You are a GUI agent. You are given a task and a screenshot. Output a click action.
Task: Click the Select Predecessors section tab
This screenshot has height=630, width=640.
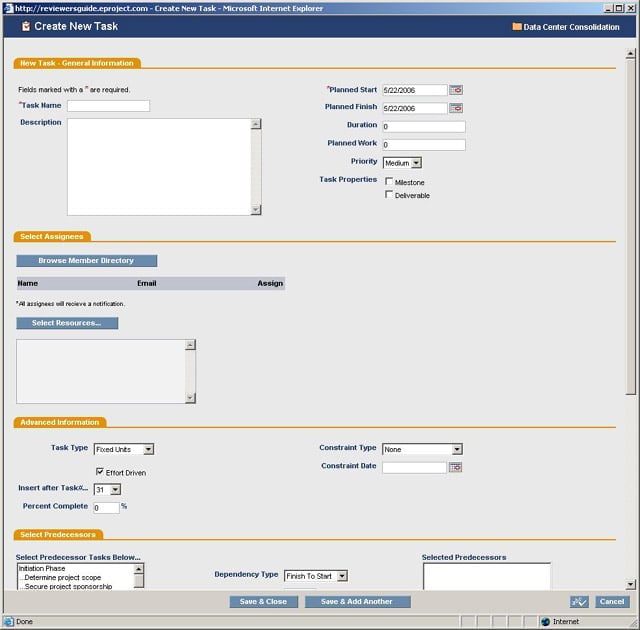click(58, 535)
